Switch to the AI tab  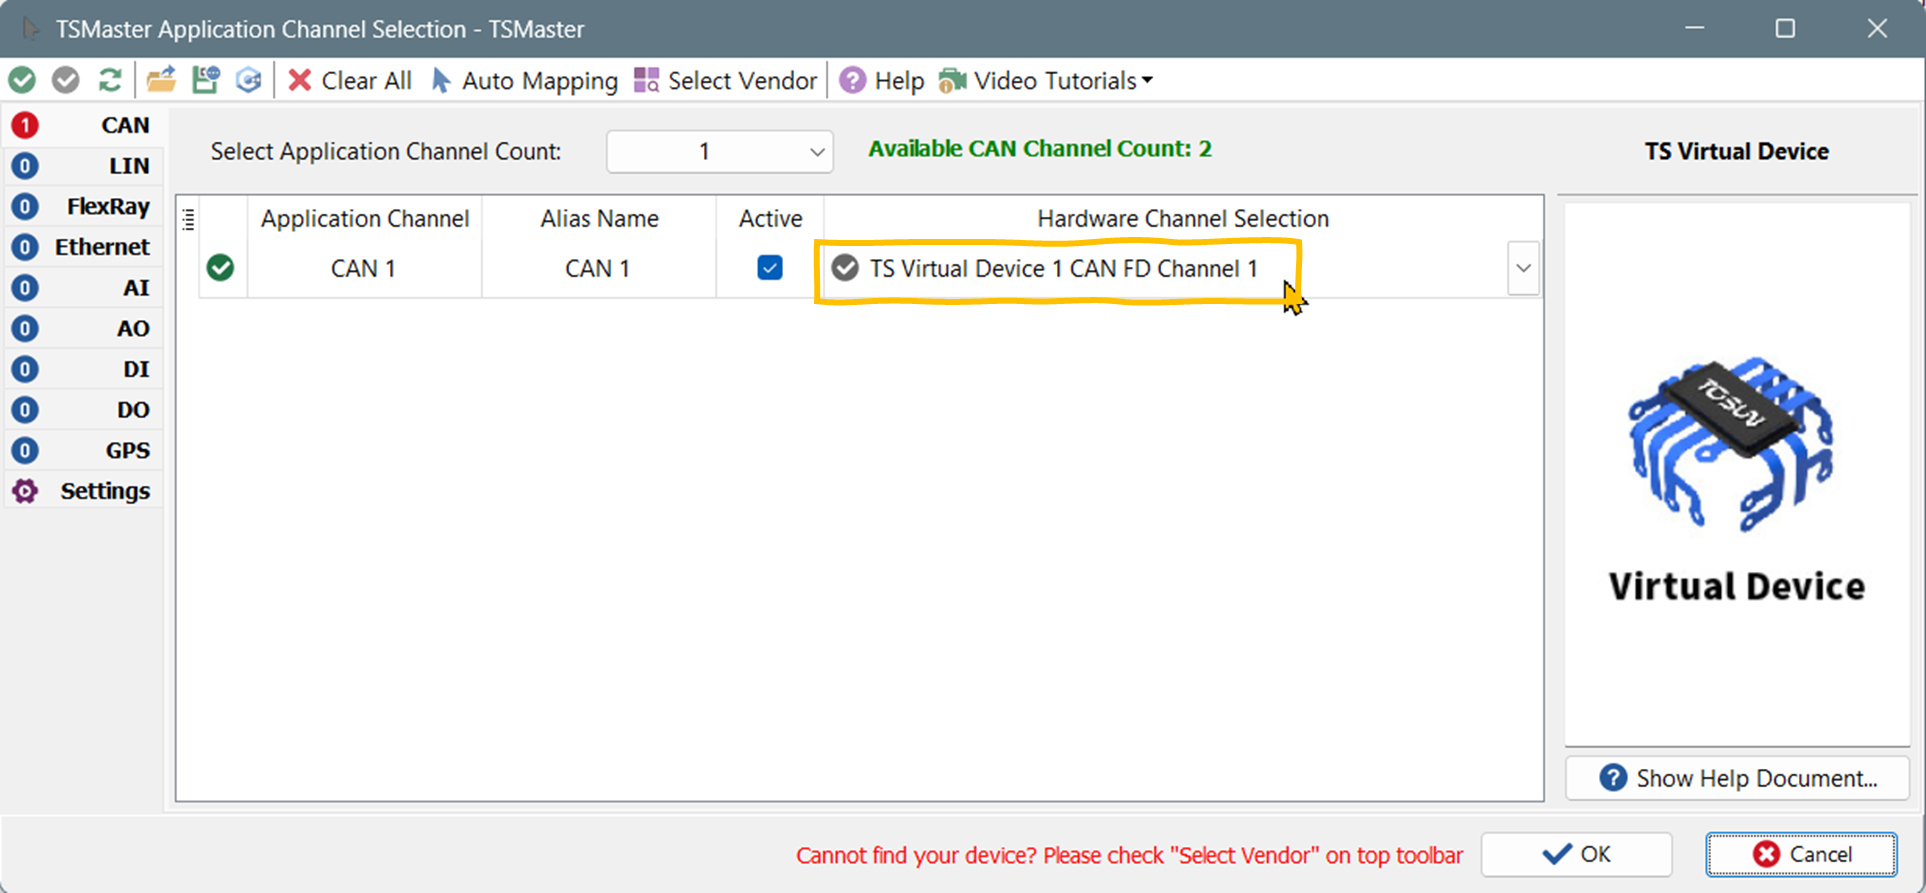tap(82, 288)
